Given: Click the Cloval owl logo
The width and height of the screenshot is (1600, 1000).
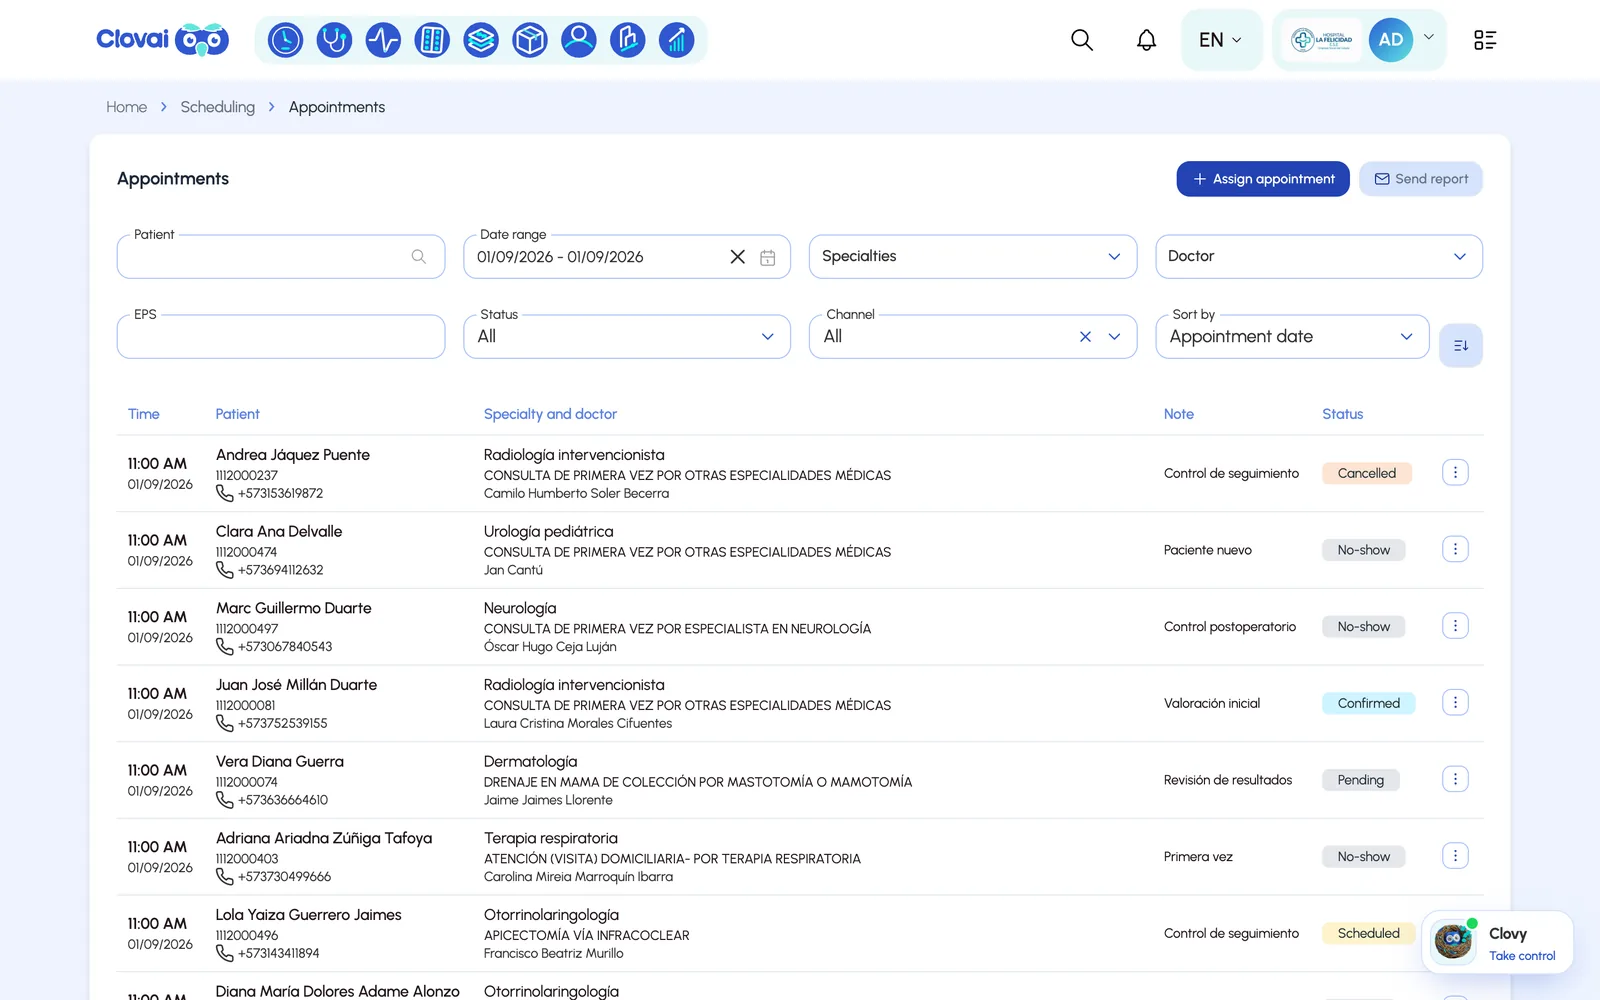Looking at the screenshot, I should click(x=163, y=40).
